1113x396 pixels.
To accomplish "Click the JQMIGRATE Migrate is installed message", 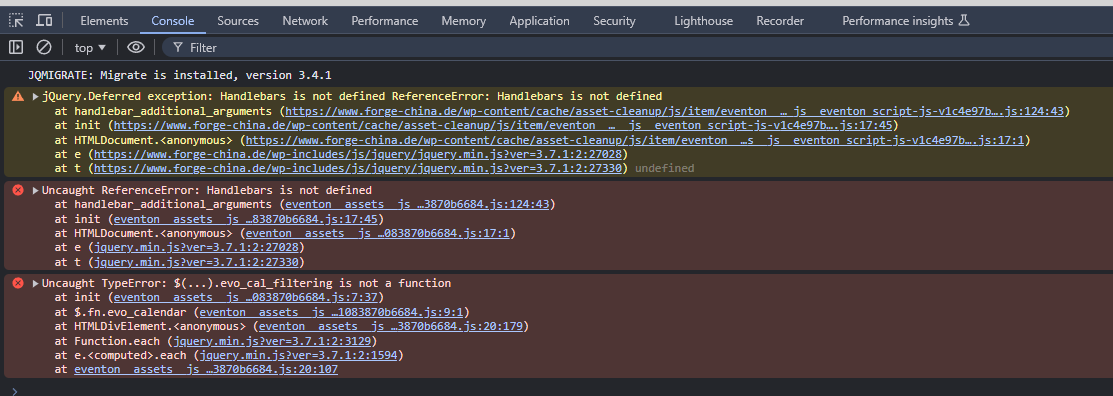I will [180, 75].
